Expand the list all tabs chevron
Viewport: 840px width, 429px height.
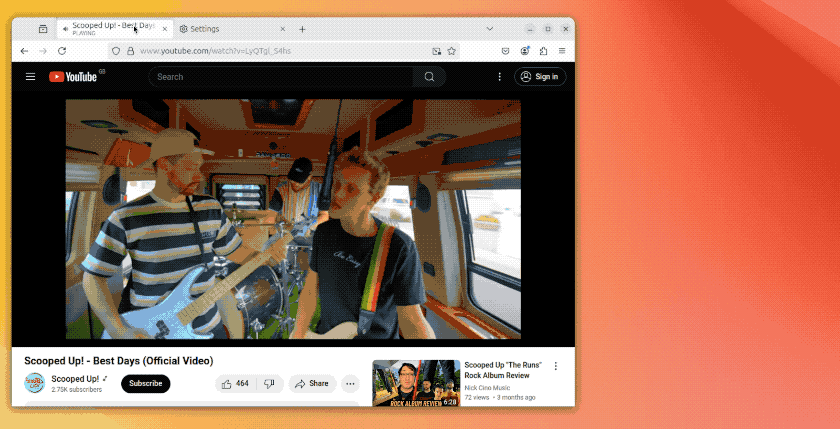coord(489,29)
